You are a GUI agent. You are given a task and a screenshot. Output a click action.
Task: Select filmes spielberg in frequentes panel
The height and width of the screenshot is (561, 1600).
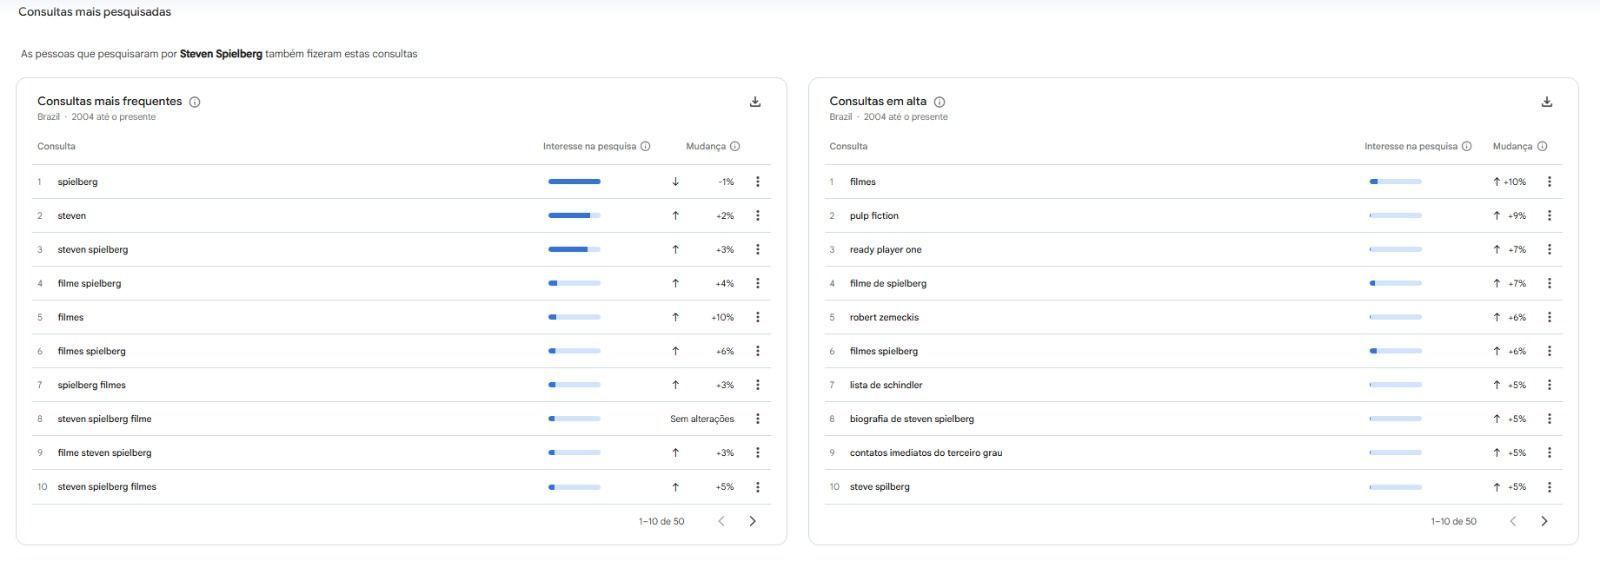pos(92,351)
